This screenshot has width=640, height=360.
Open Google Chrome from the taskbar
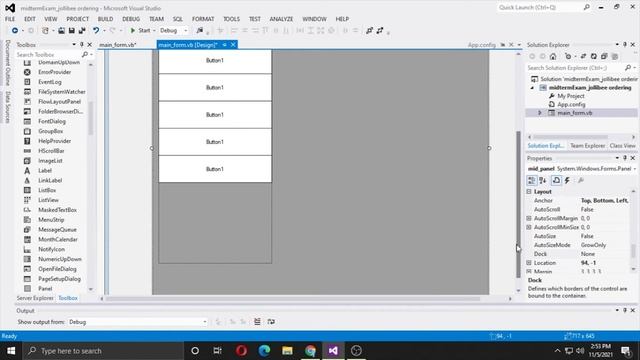click(310, 351)
